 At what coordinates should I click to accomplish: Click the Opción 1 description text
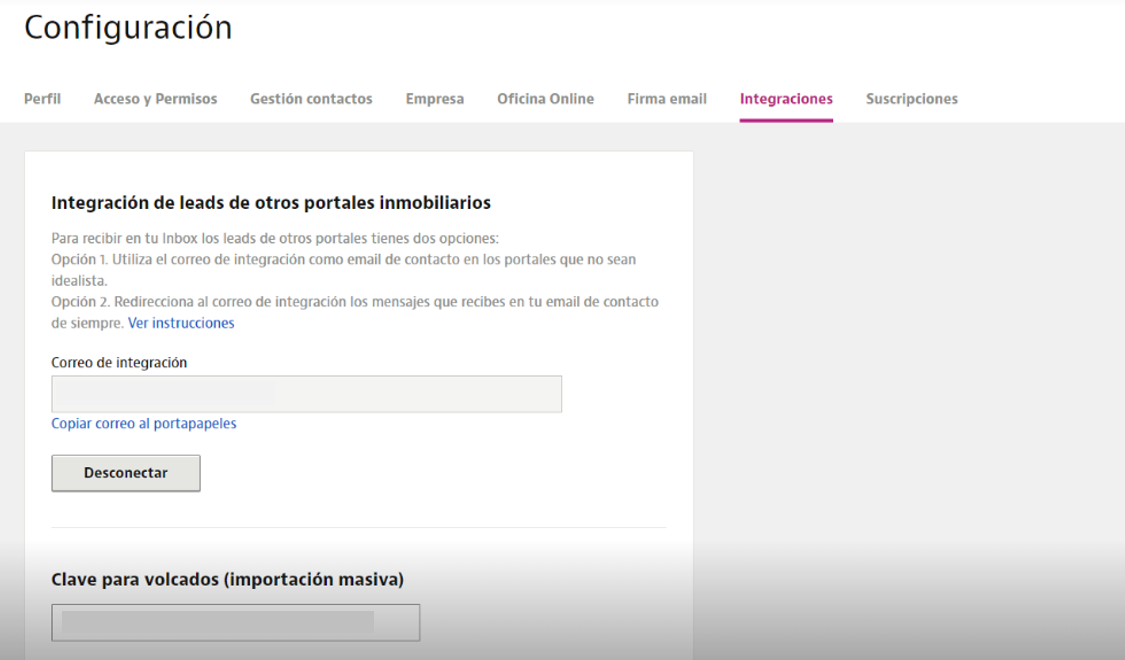(x=343, y=260)
